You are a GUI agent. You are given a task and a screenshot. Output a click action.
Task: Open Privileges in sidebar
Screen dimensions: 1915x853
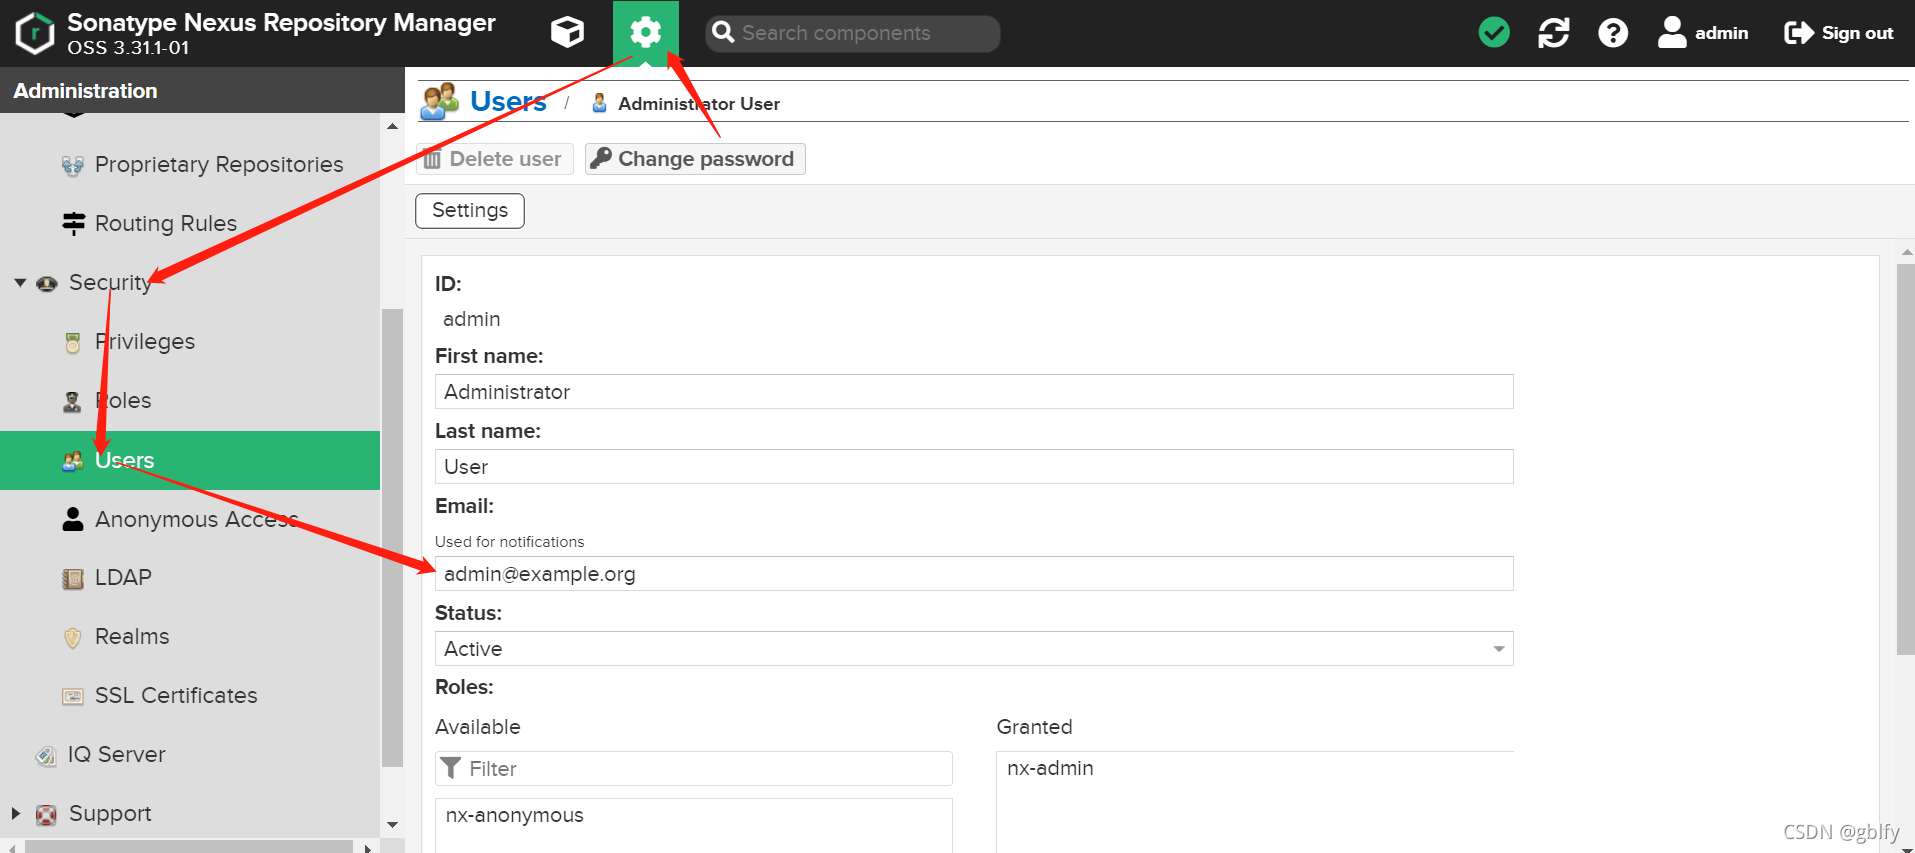145,341
